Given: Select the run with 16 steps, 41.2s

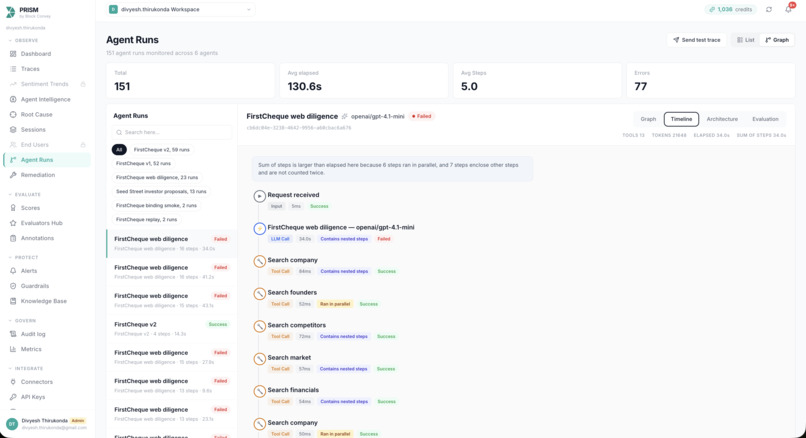Looking at the screenshot, I should pyautogui.click(x=172, y=272).
